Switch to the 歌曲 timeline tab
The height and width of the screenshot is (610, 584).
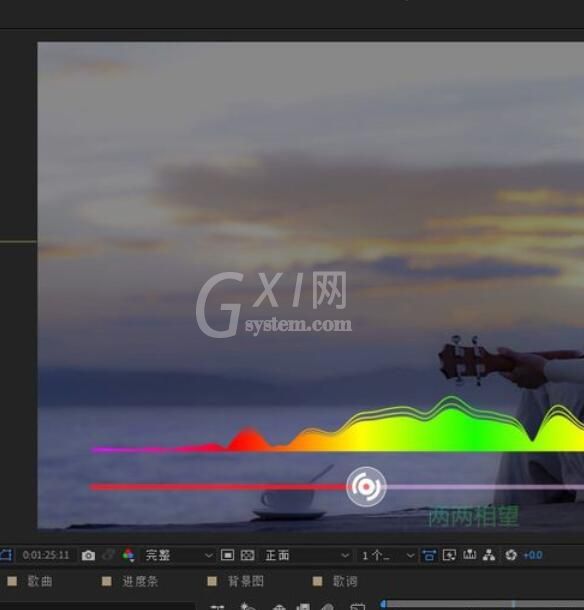pyautogui.click(x=40, y=582)
